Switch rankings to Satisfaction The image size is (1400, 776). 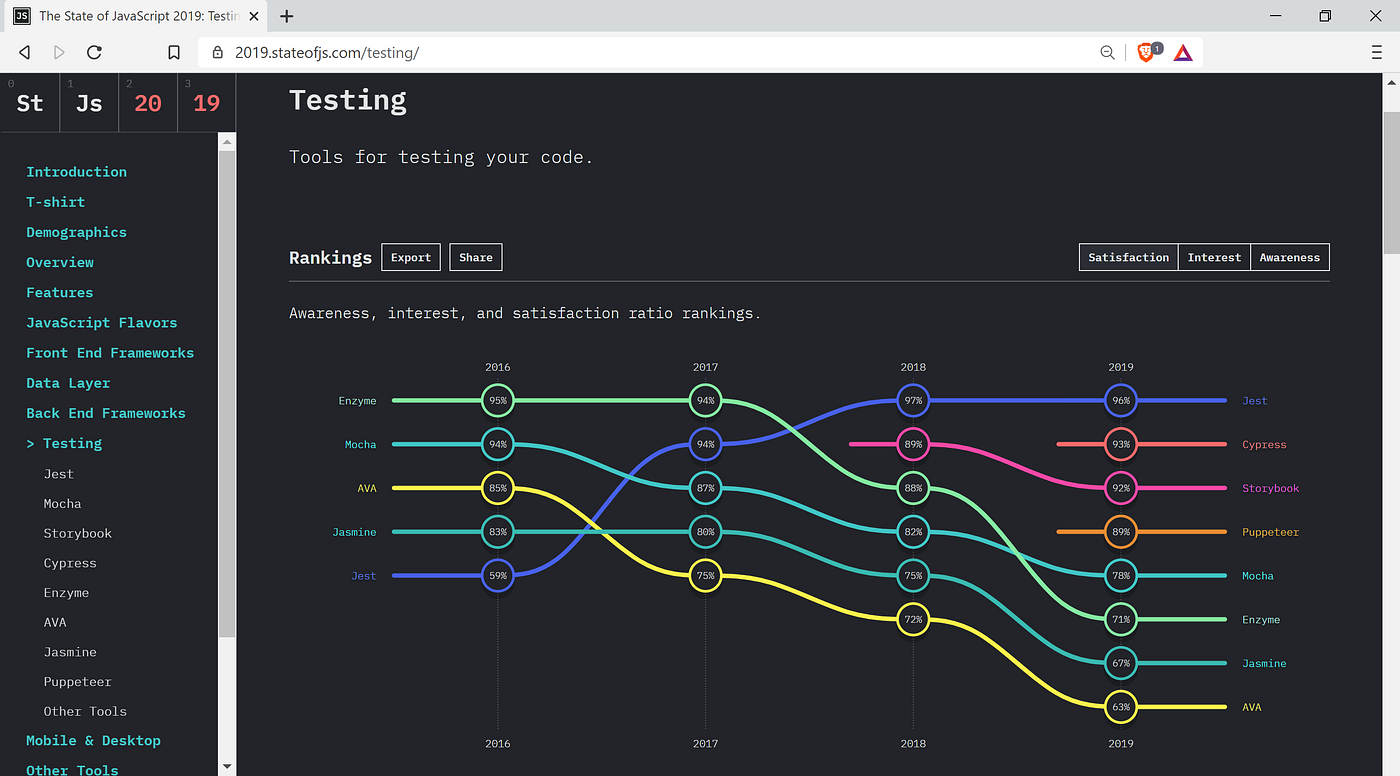click(1128, 258)
